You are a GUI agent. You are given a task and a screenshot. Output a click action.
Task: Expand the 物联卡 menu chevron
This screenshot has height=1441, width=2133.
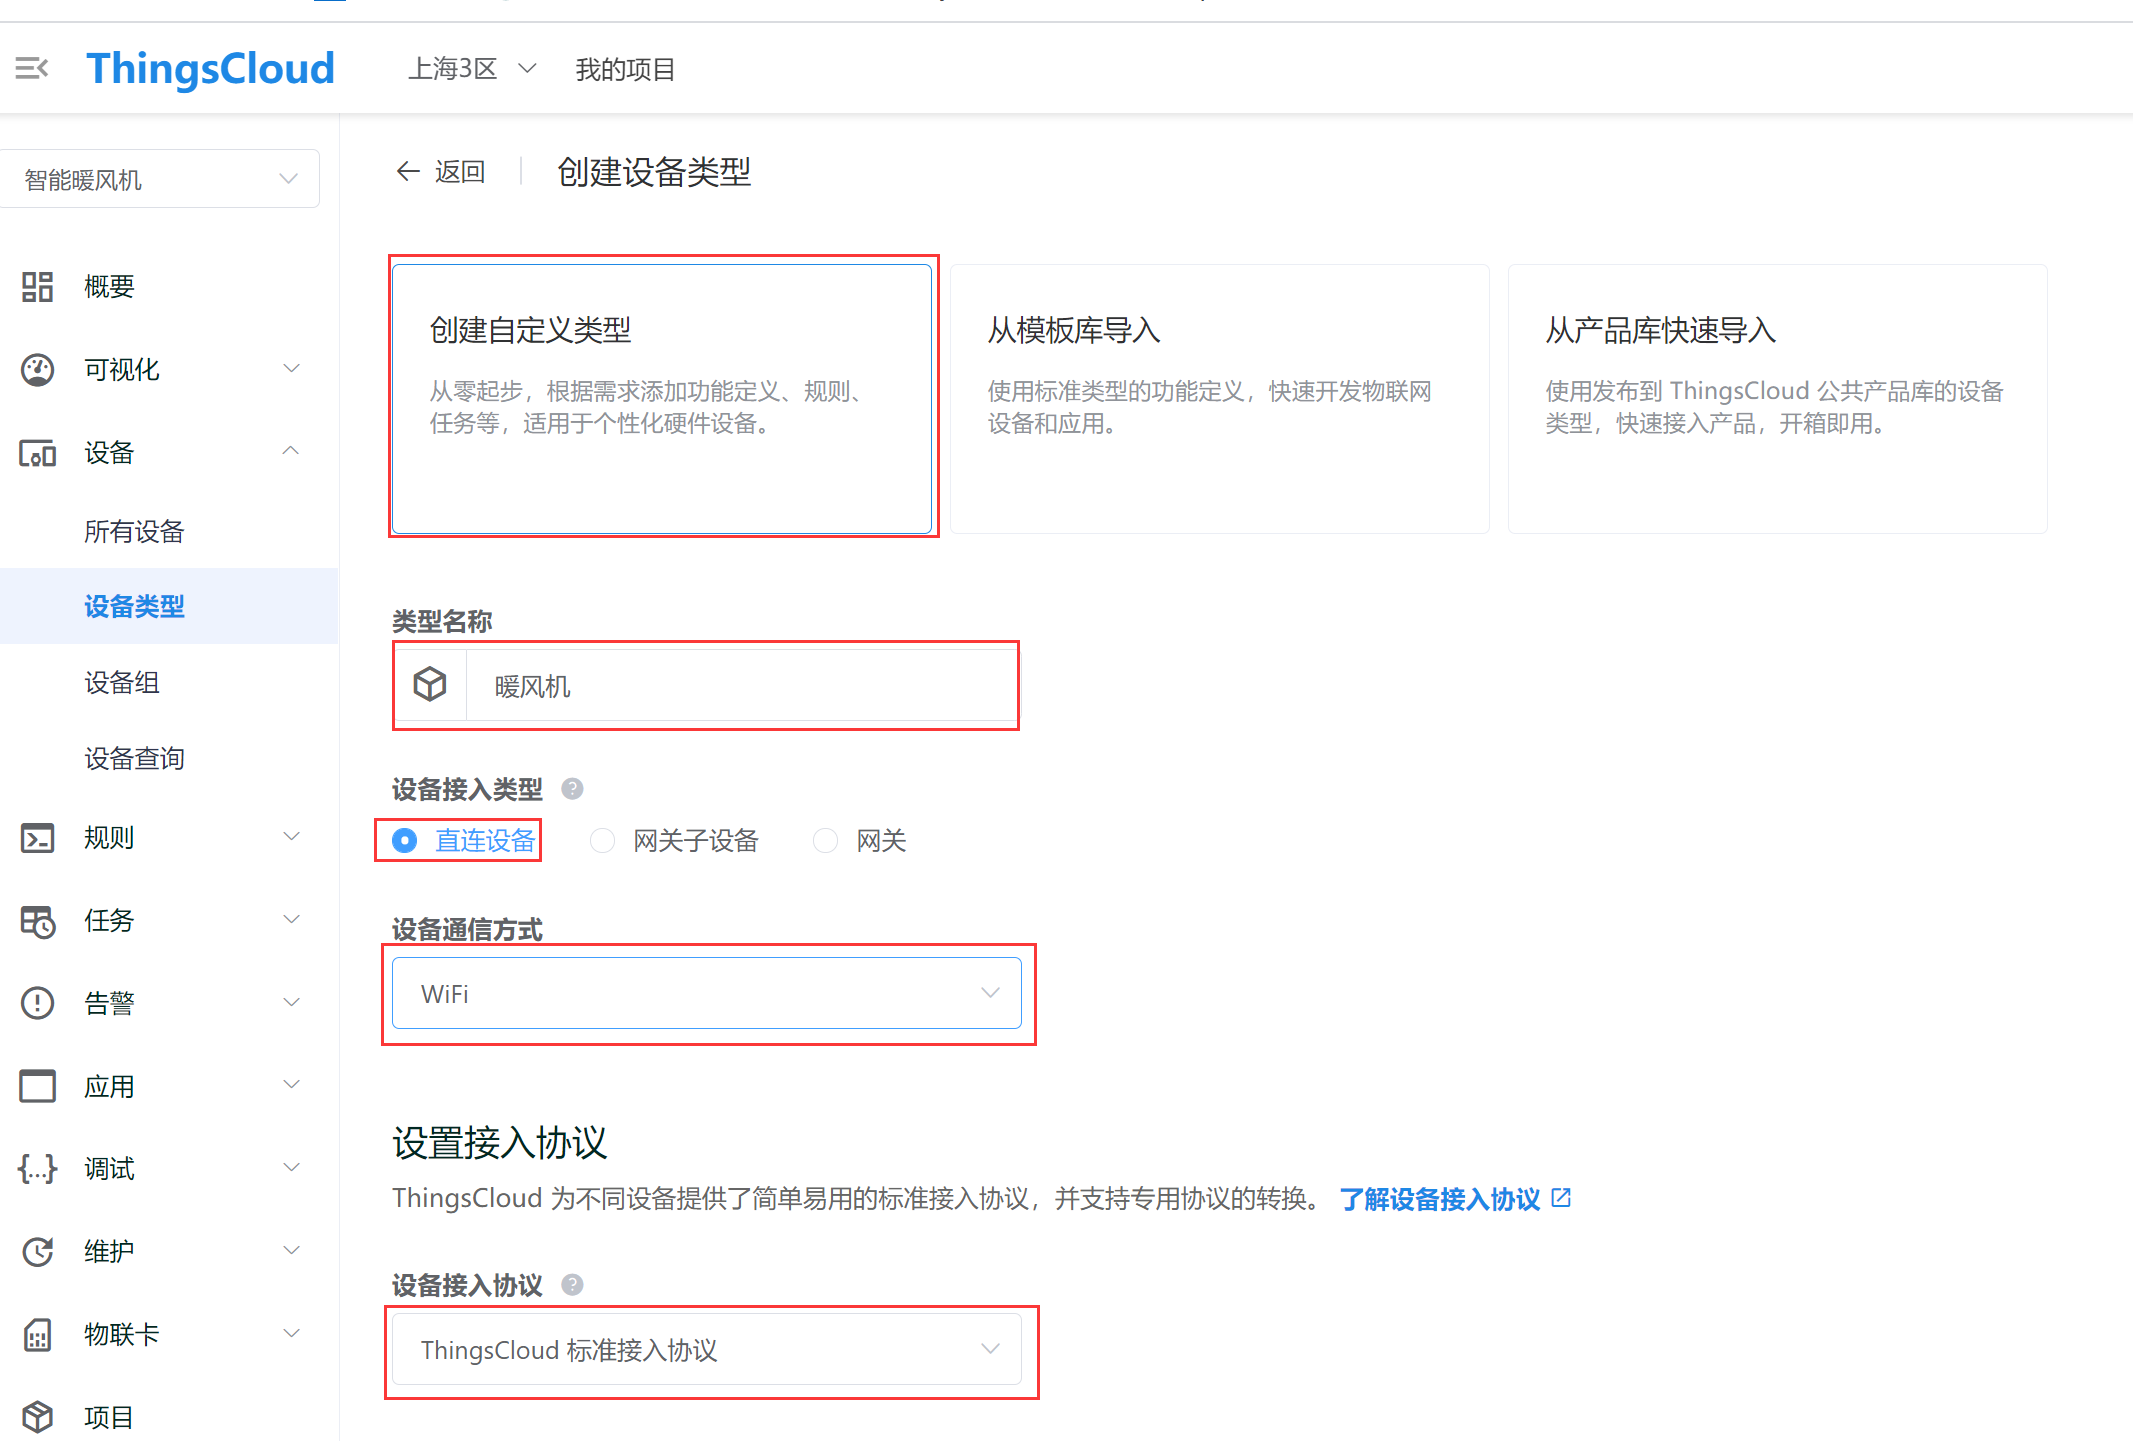tap(291, 1333)
